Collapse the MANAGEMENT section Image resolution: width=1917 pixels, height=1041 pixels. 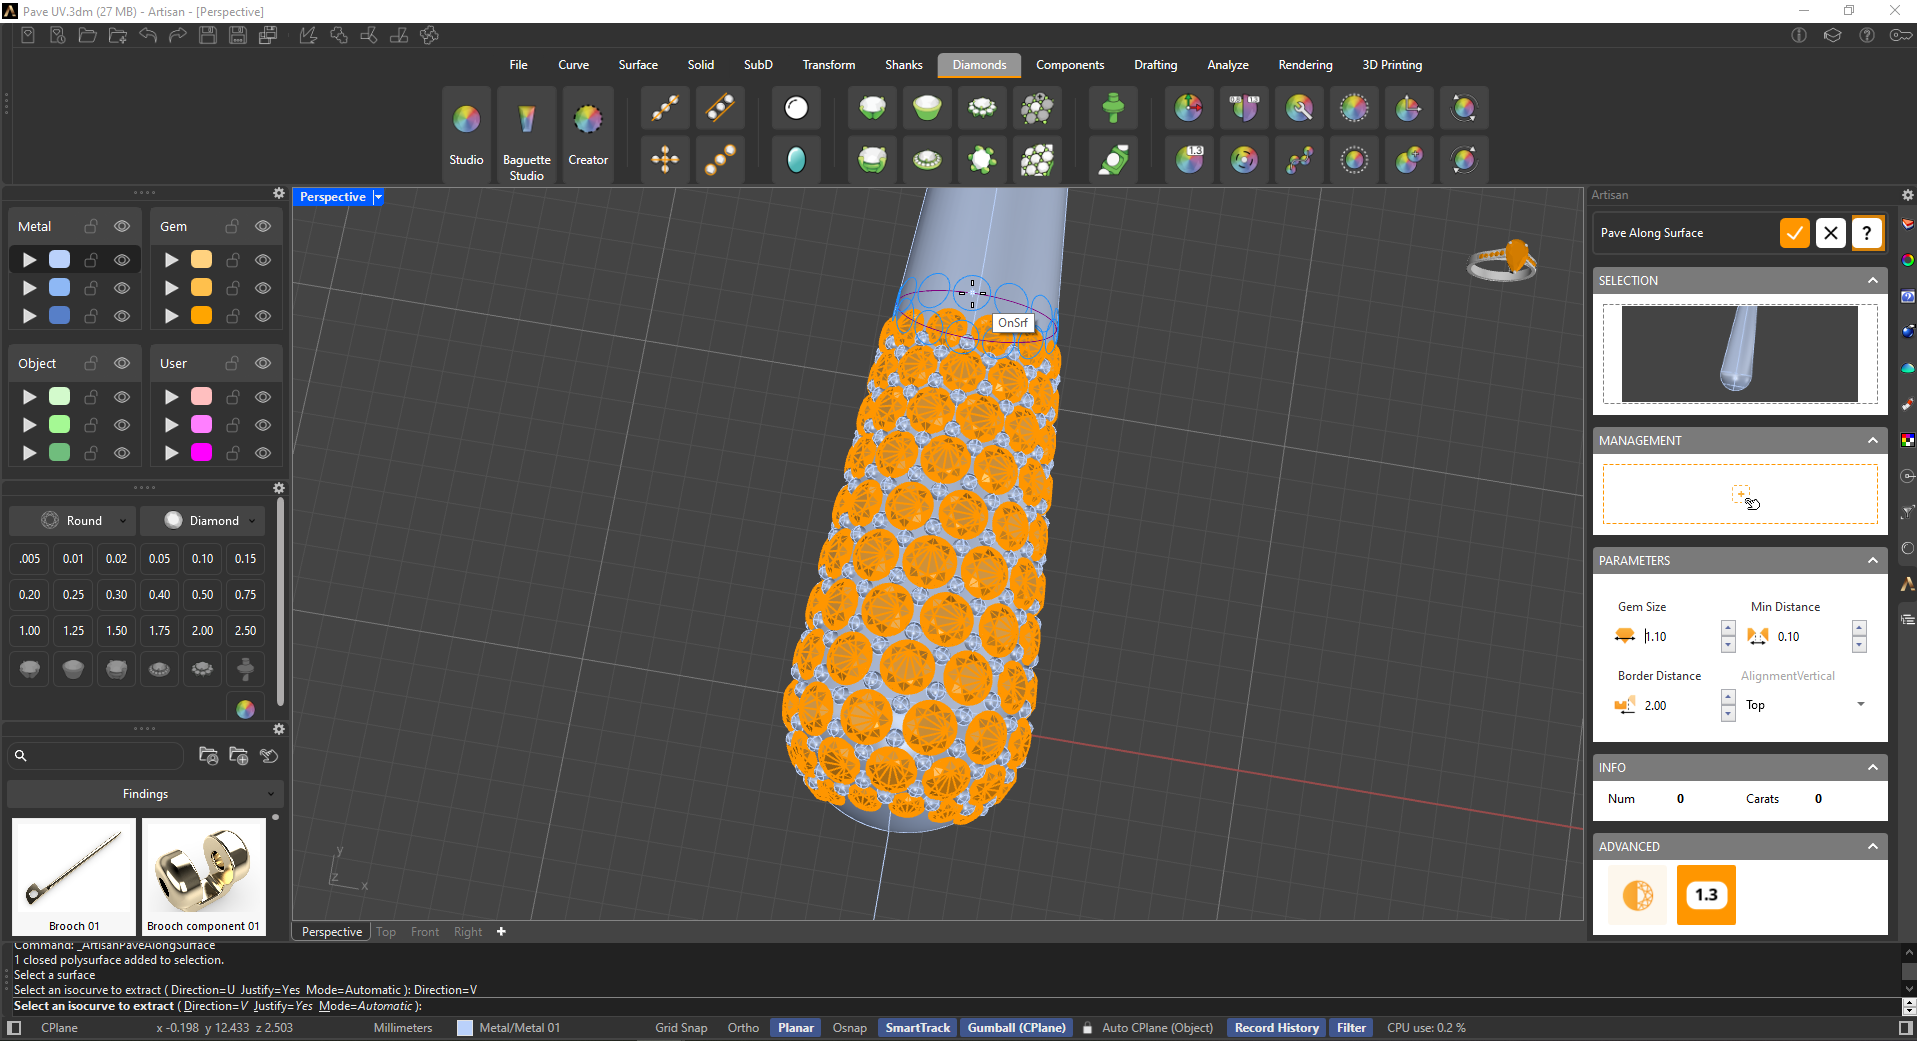click(1873, 441)
